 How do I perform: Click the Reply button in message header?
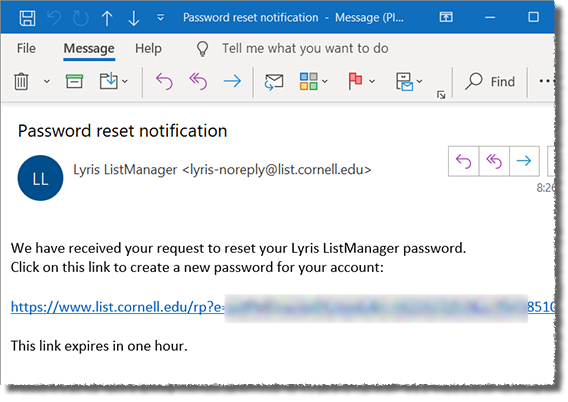tap(463, 161)
